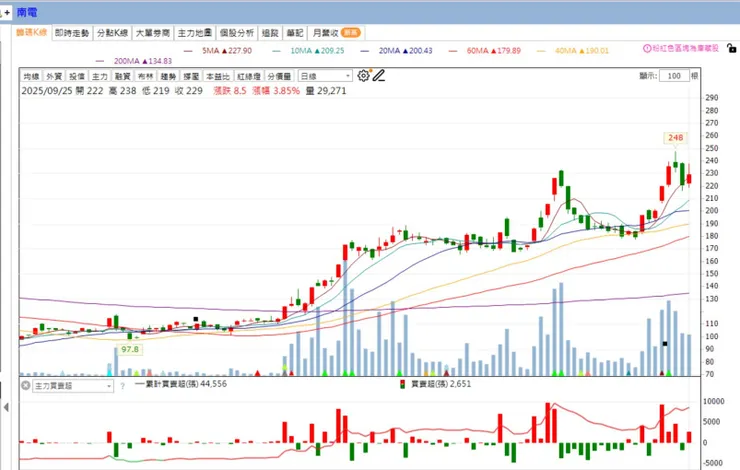Open the 日線 period dropdown
Image resolution: width=740 pixels, height=470 pixels.
(325, 76)
